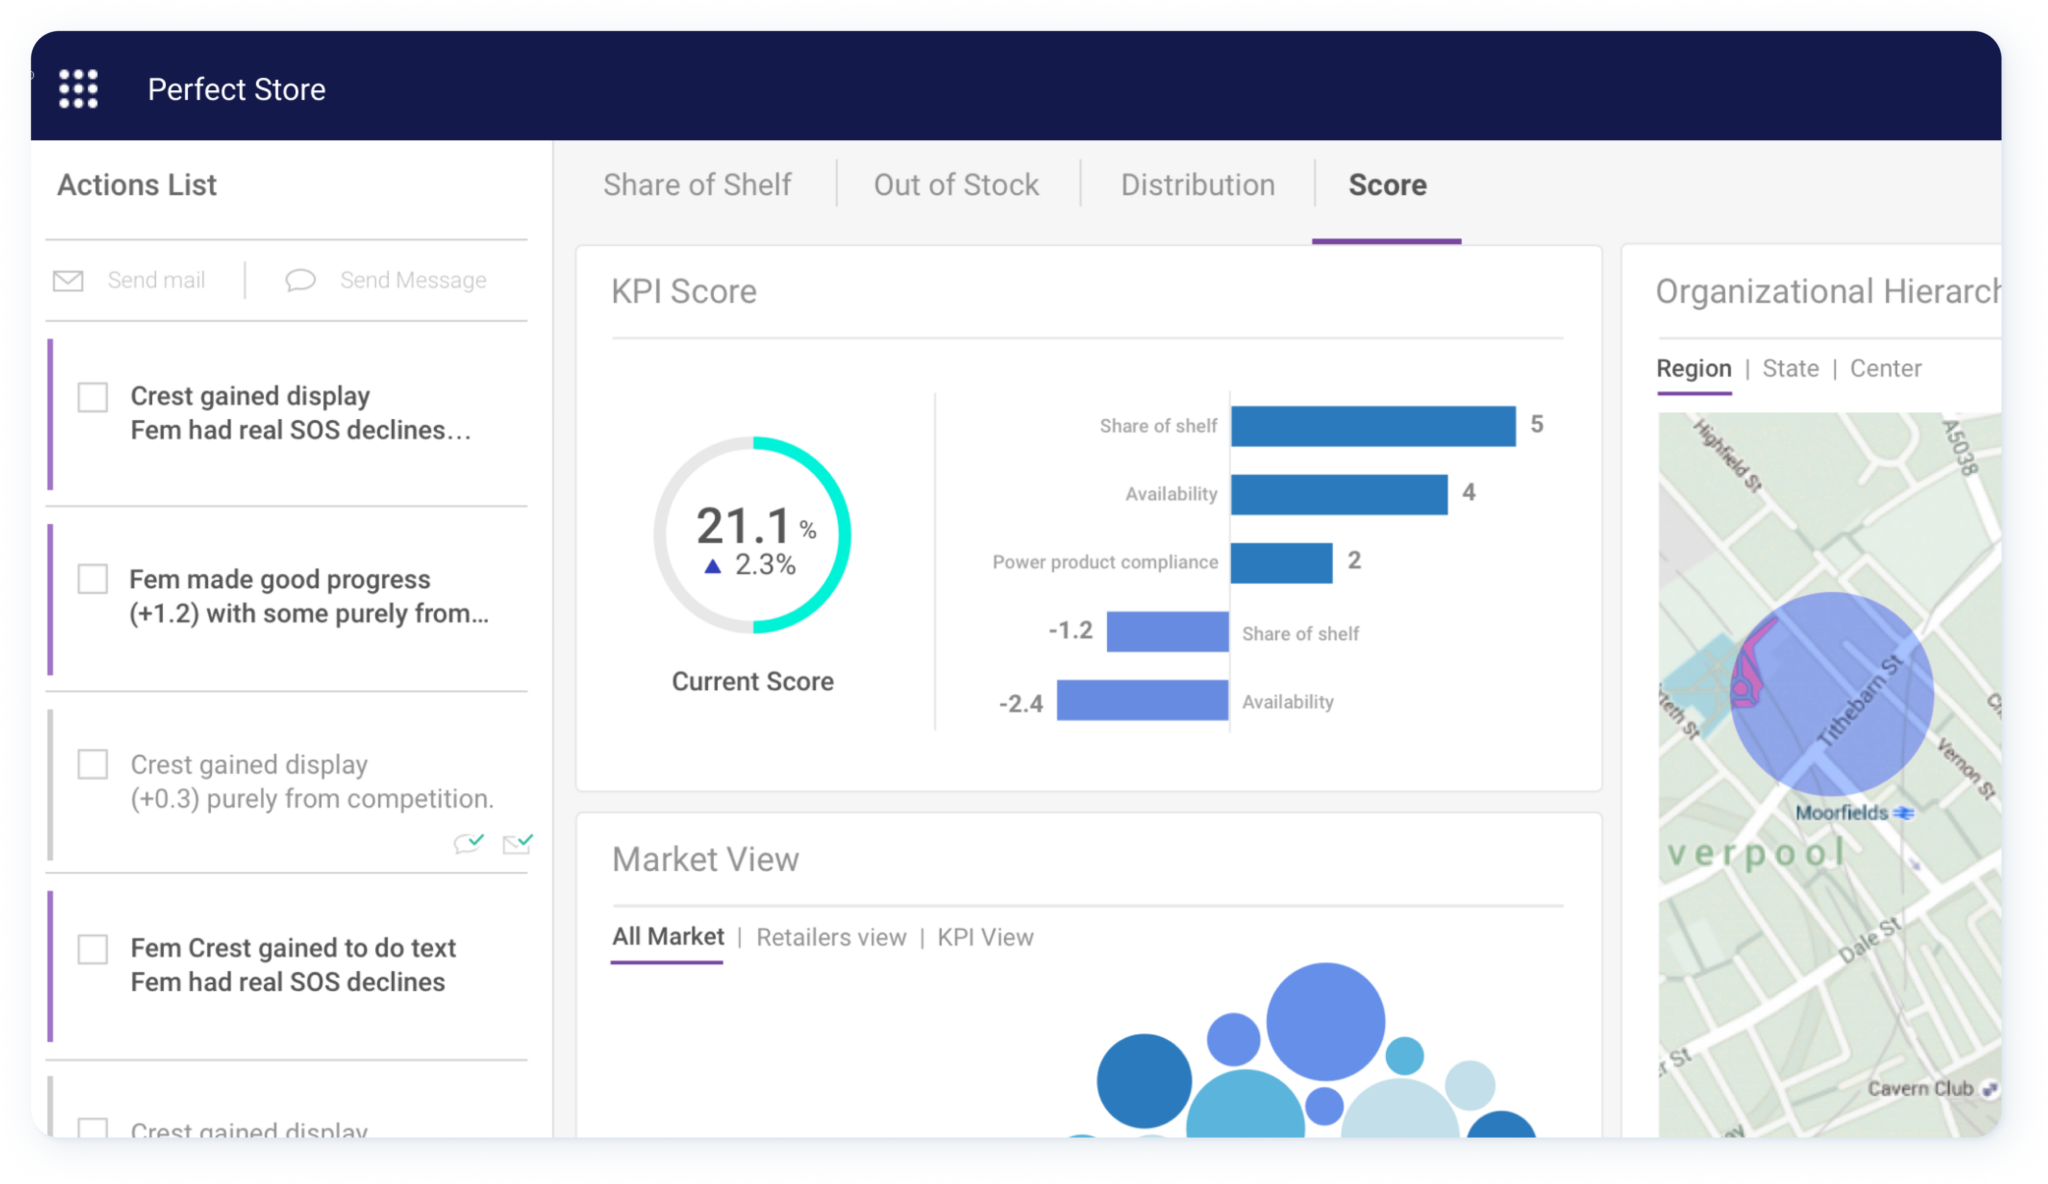Check the first Crest gained display item
The image size is (2048, 1184).
coord(93,397)
